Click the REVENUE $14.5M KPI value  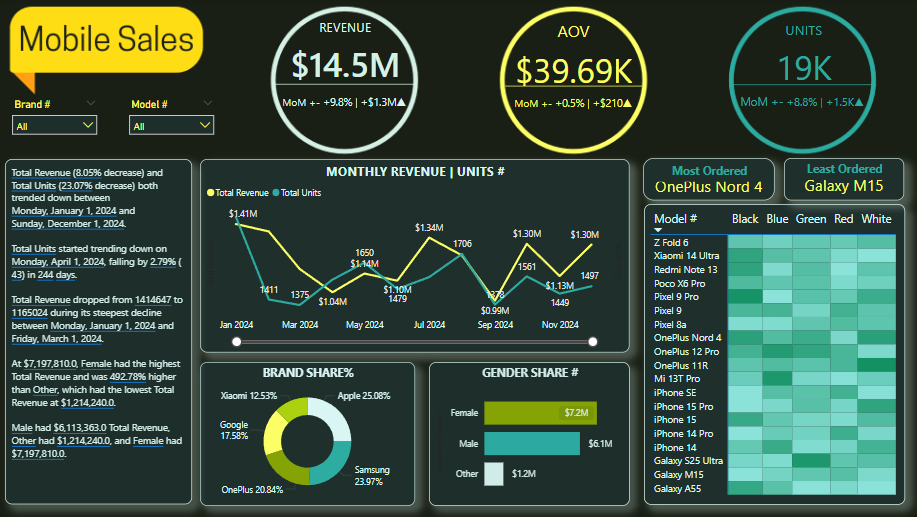coord(345,65)
